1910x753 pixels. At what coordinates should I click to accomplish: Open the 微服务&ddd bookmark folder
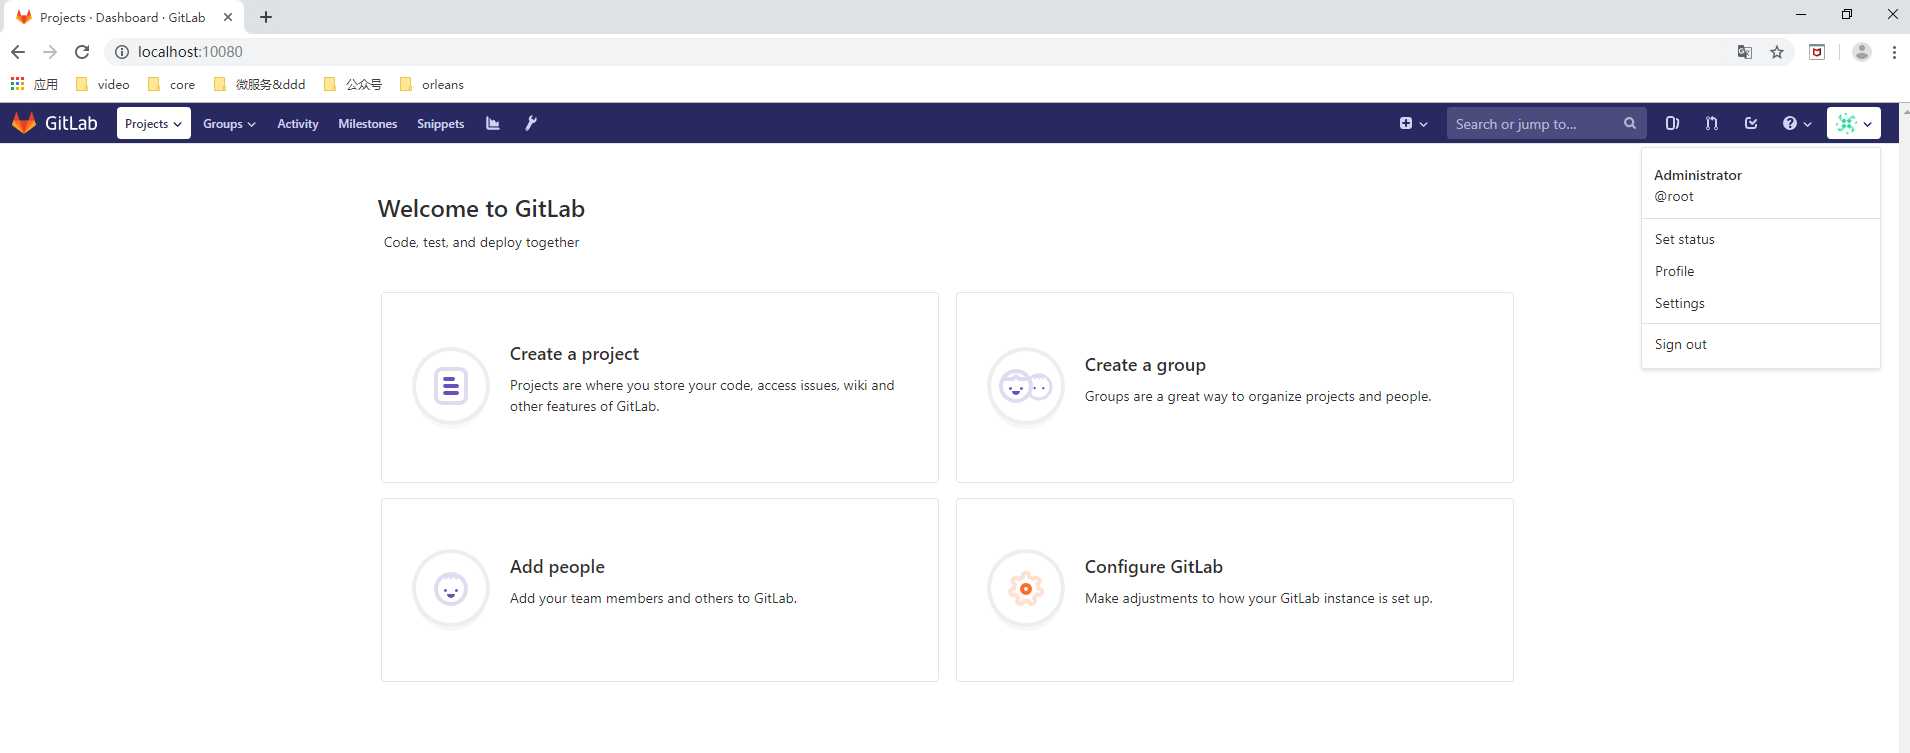260,84
